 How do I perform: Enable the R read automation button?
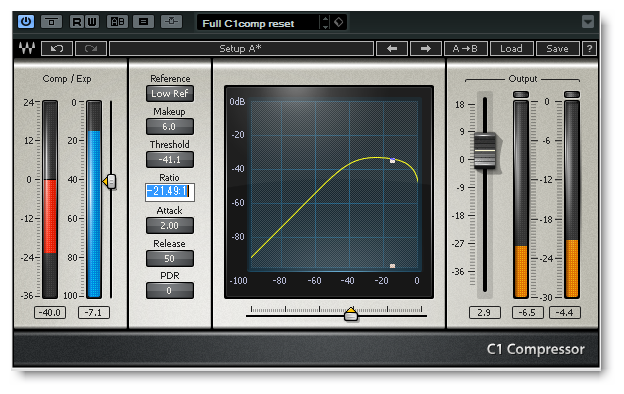(x=76, y=21)
